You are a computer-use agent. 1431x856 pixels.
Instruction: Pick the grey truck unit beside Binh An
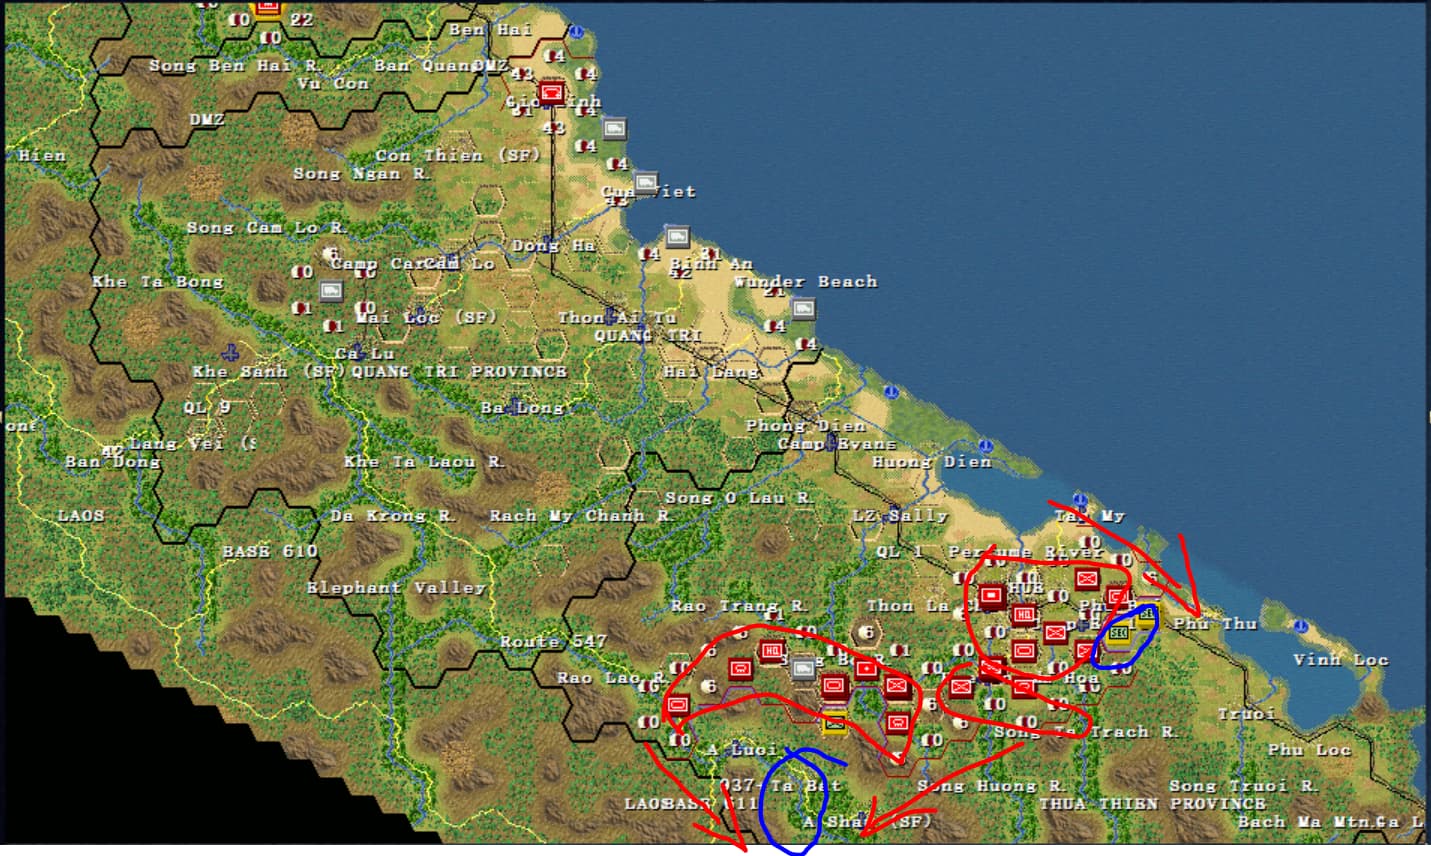point(678,238)
